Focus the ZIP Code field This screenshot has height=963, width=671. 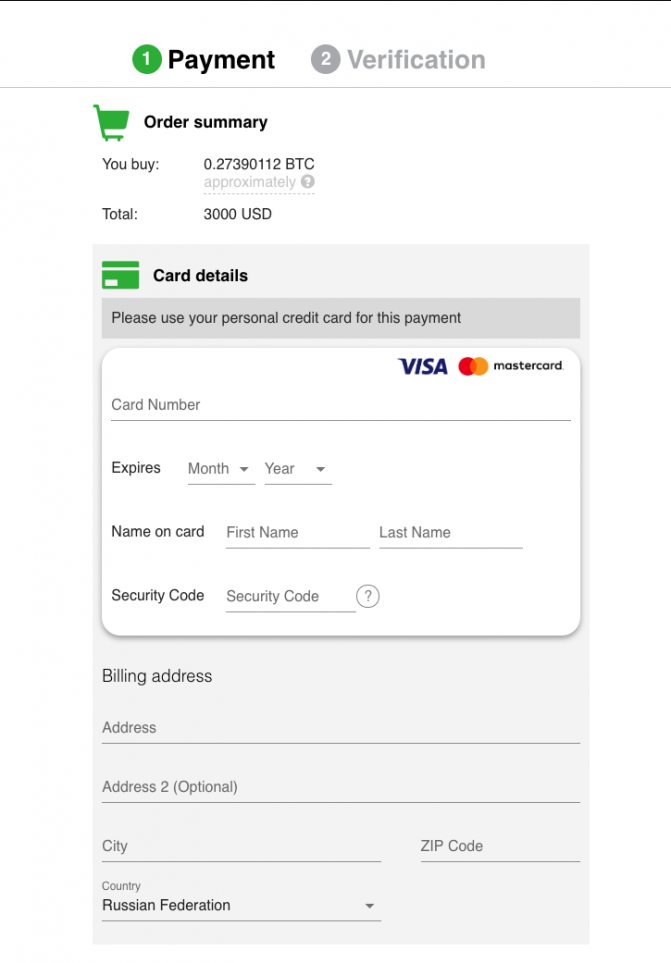499,846
